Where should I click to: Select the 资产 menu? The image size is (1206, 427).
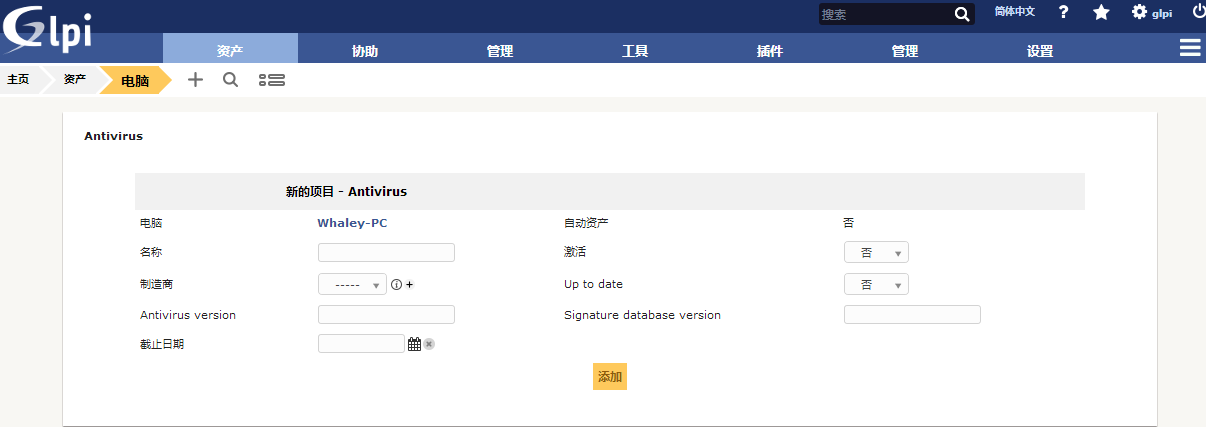pyautogui.click(x=230, y=51)
